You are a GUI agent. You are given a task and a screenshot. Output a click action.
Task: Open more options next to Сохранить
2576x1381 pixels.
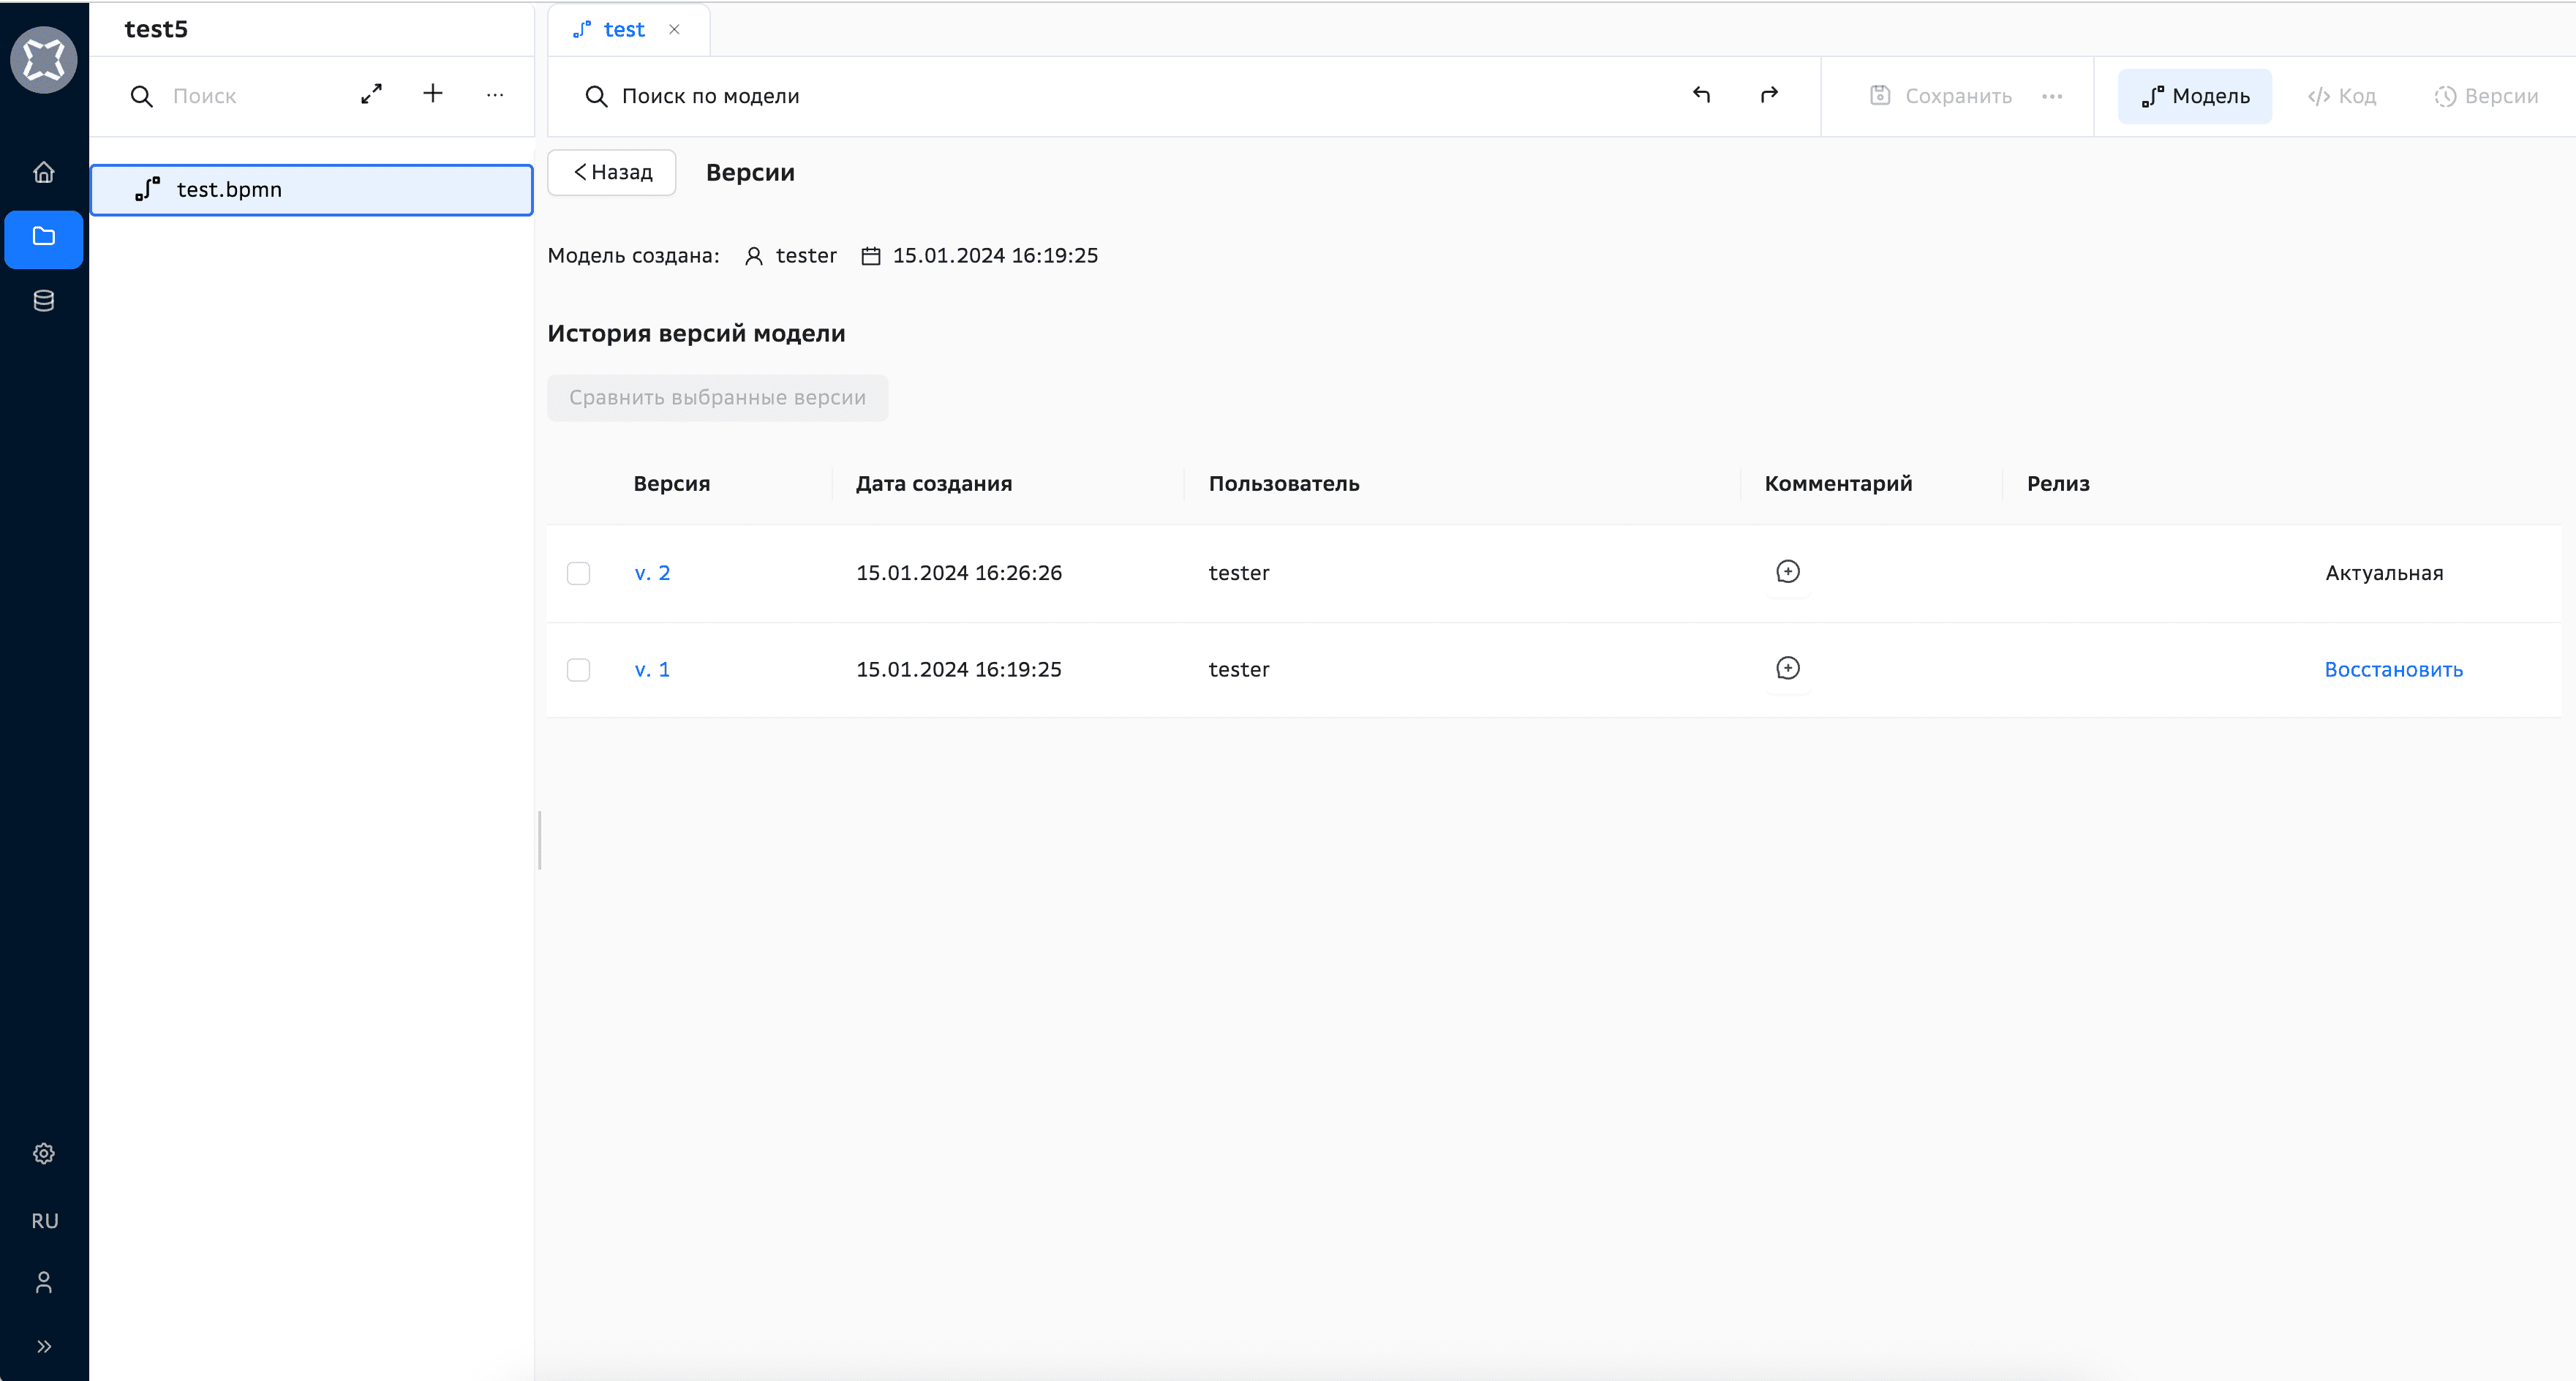(2052, 96)
